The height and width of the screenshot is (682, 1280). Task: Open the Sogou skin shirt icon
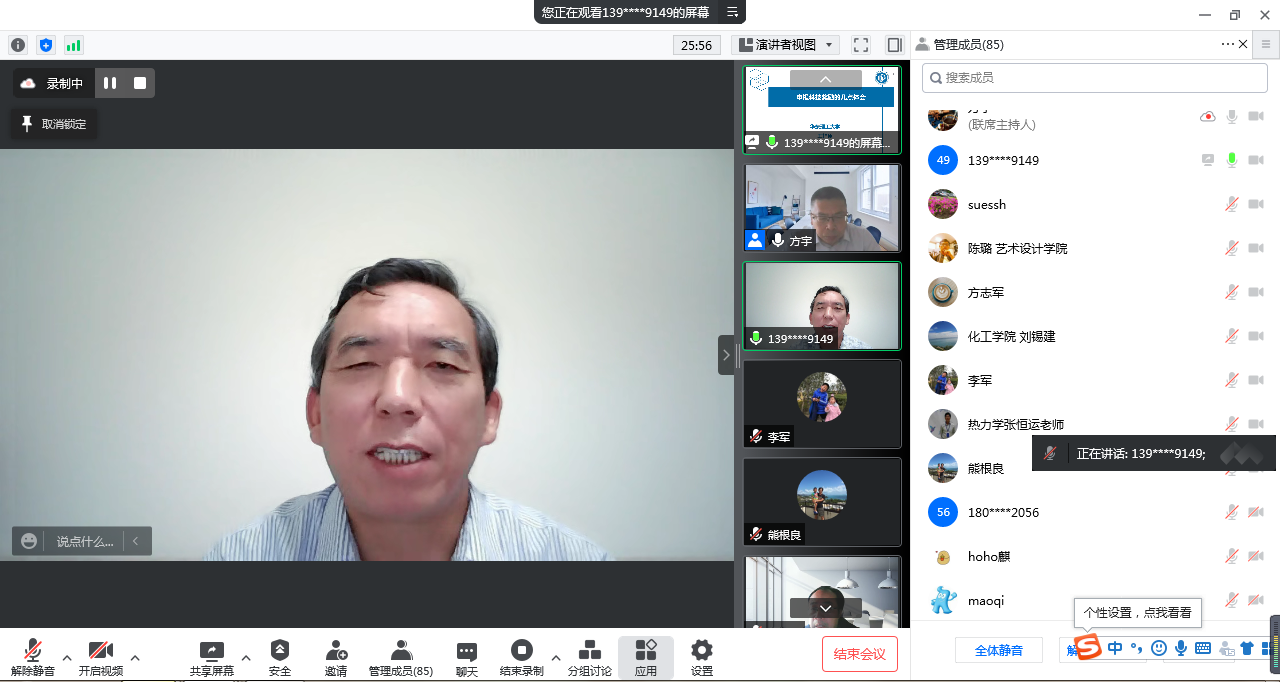[x=1247, y=648]
